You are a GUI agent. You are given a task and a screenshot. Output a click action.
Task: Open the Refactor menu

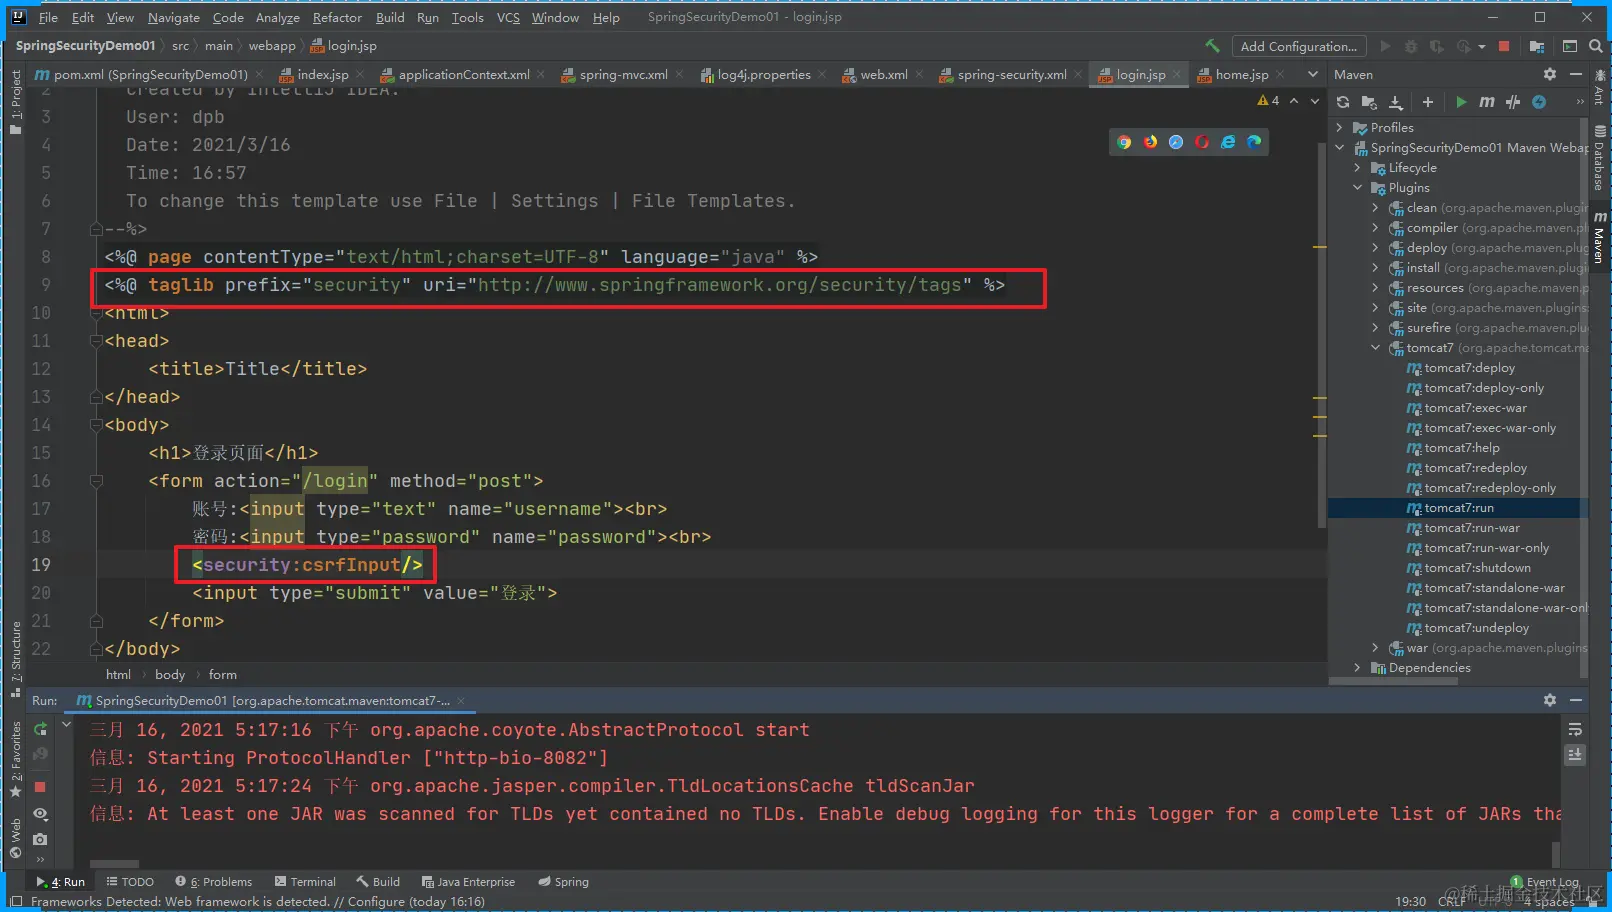[337, 17]
